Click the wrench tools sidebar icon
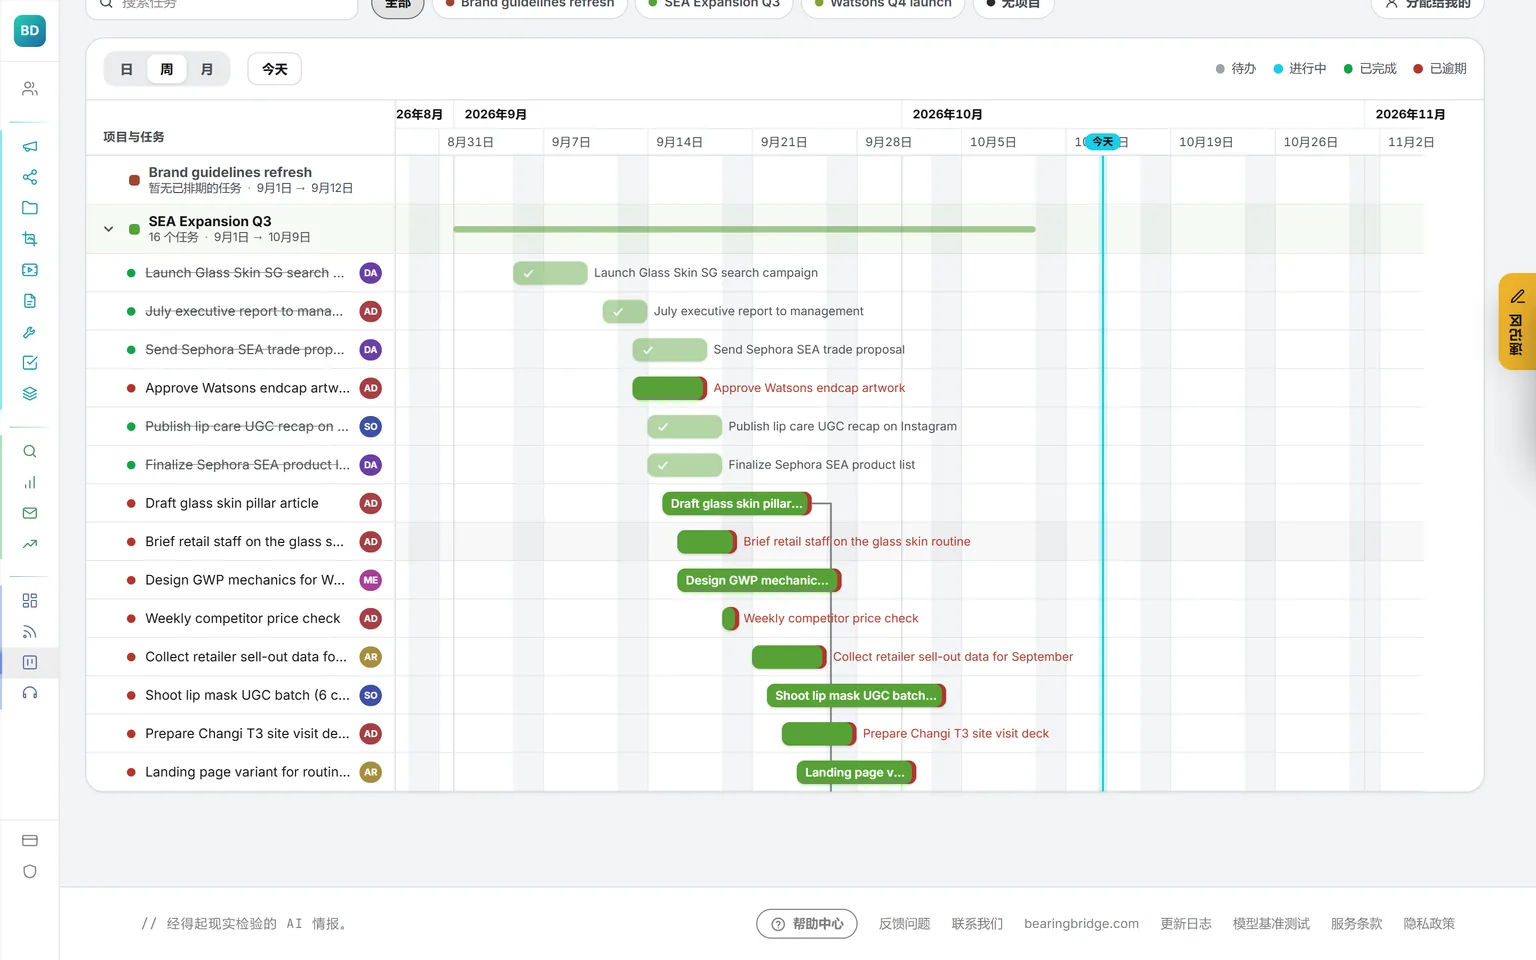 click(30, 332)
